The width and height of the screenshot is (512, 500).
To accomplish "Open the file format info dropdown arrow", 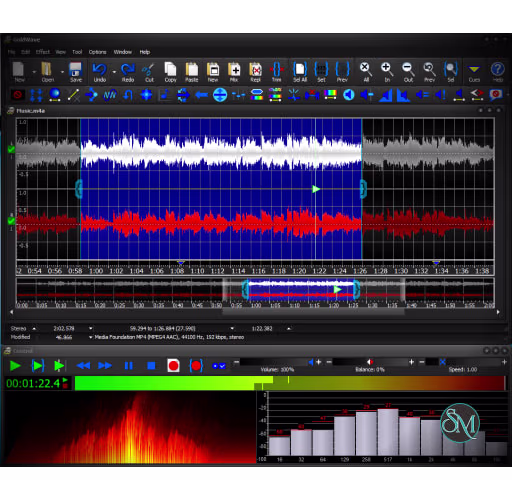I will click(91, 337).
